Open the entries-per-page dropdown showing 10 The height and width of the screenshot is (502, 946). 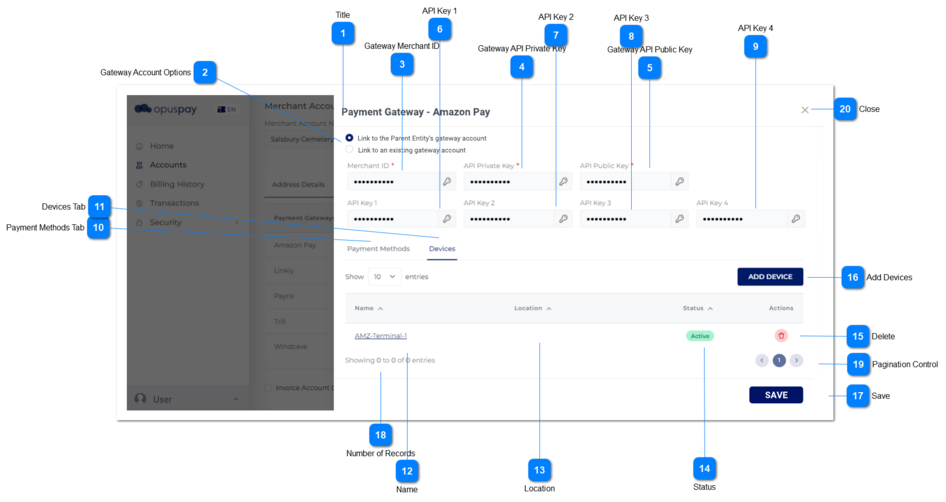coord(384,276)
